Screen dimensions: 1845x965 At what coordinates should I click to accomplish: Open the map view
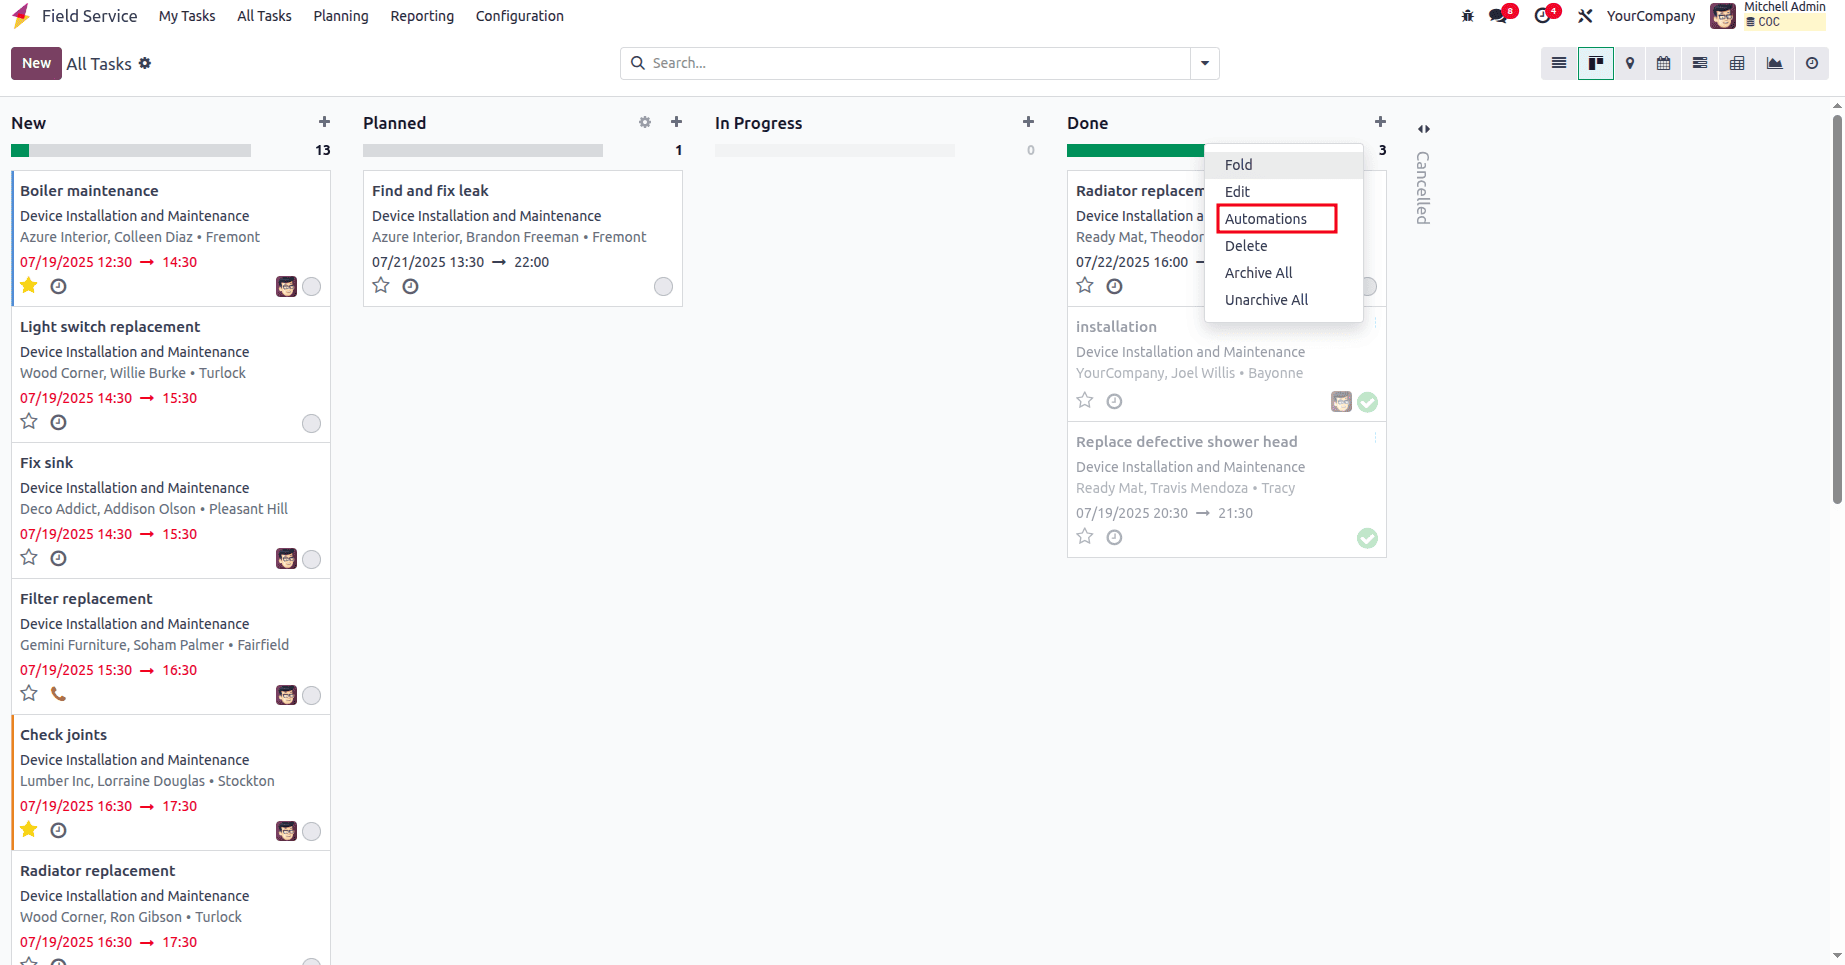(x=1630, y=63)
